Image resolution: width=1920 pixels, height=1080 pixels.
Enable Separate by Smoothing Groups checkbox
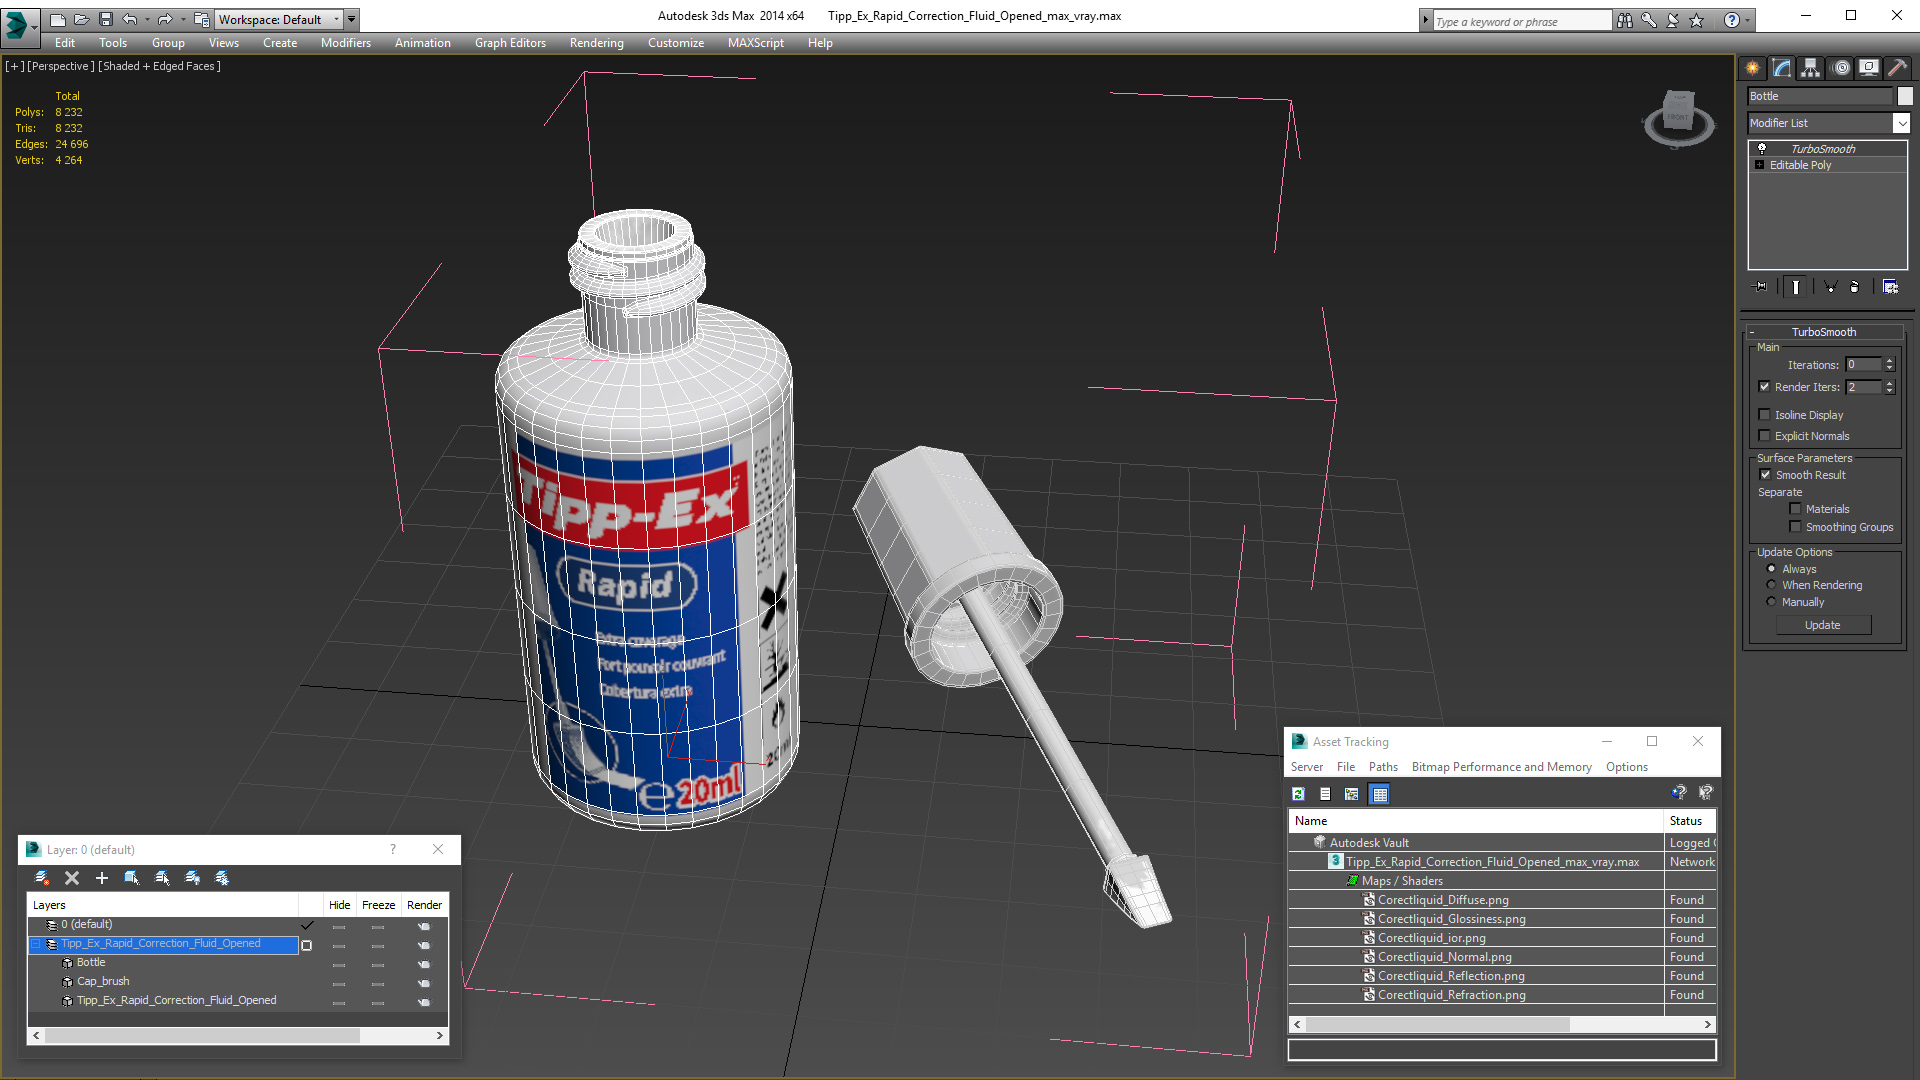pos(1795,527)
